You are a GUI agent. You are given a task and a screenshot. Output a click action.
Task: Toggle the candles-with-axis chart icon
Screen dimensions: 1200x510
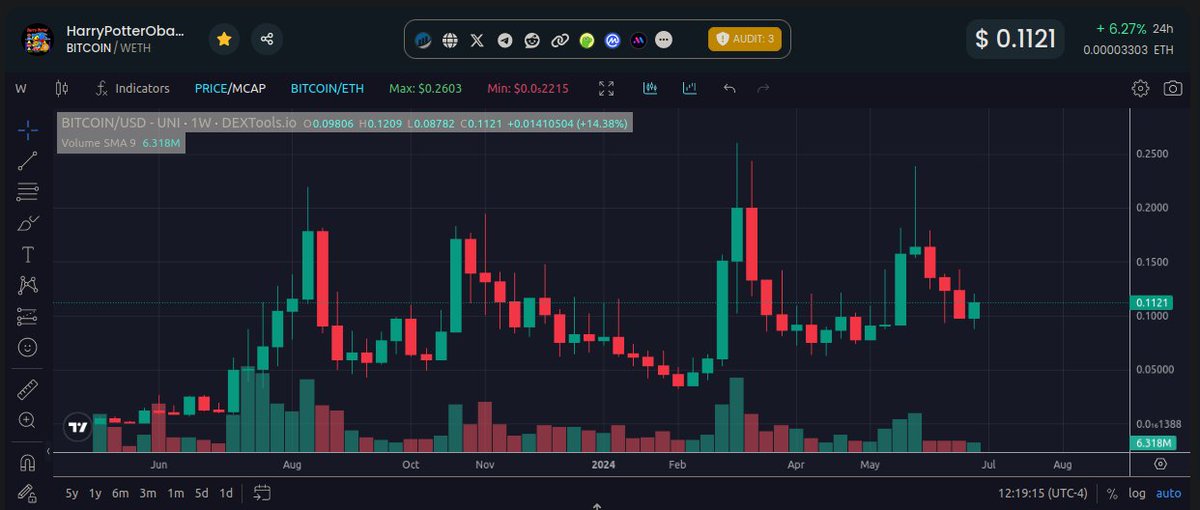click(x=650, y=89)
